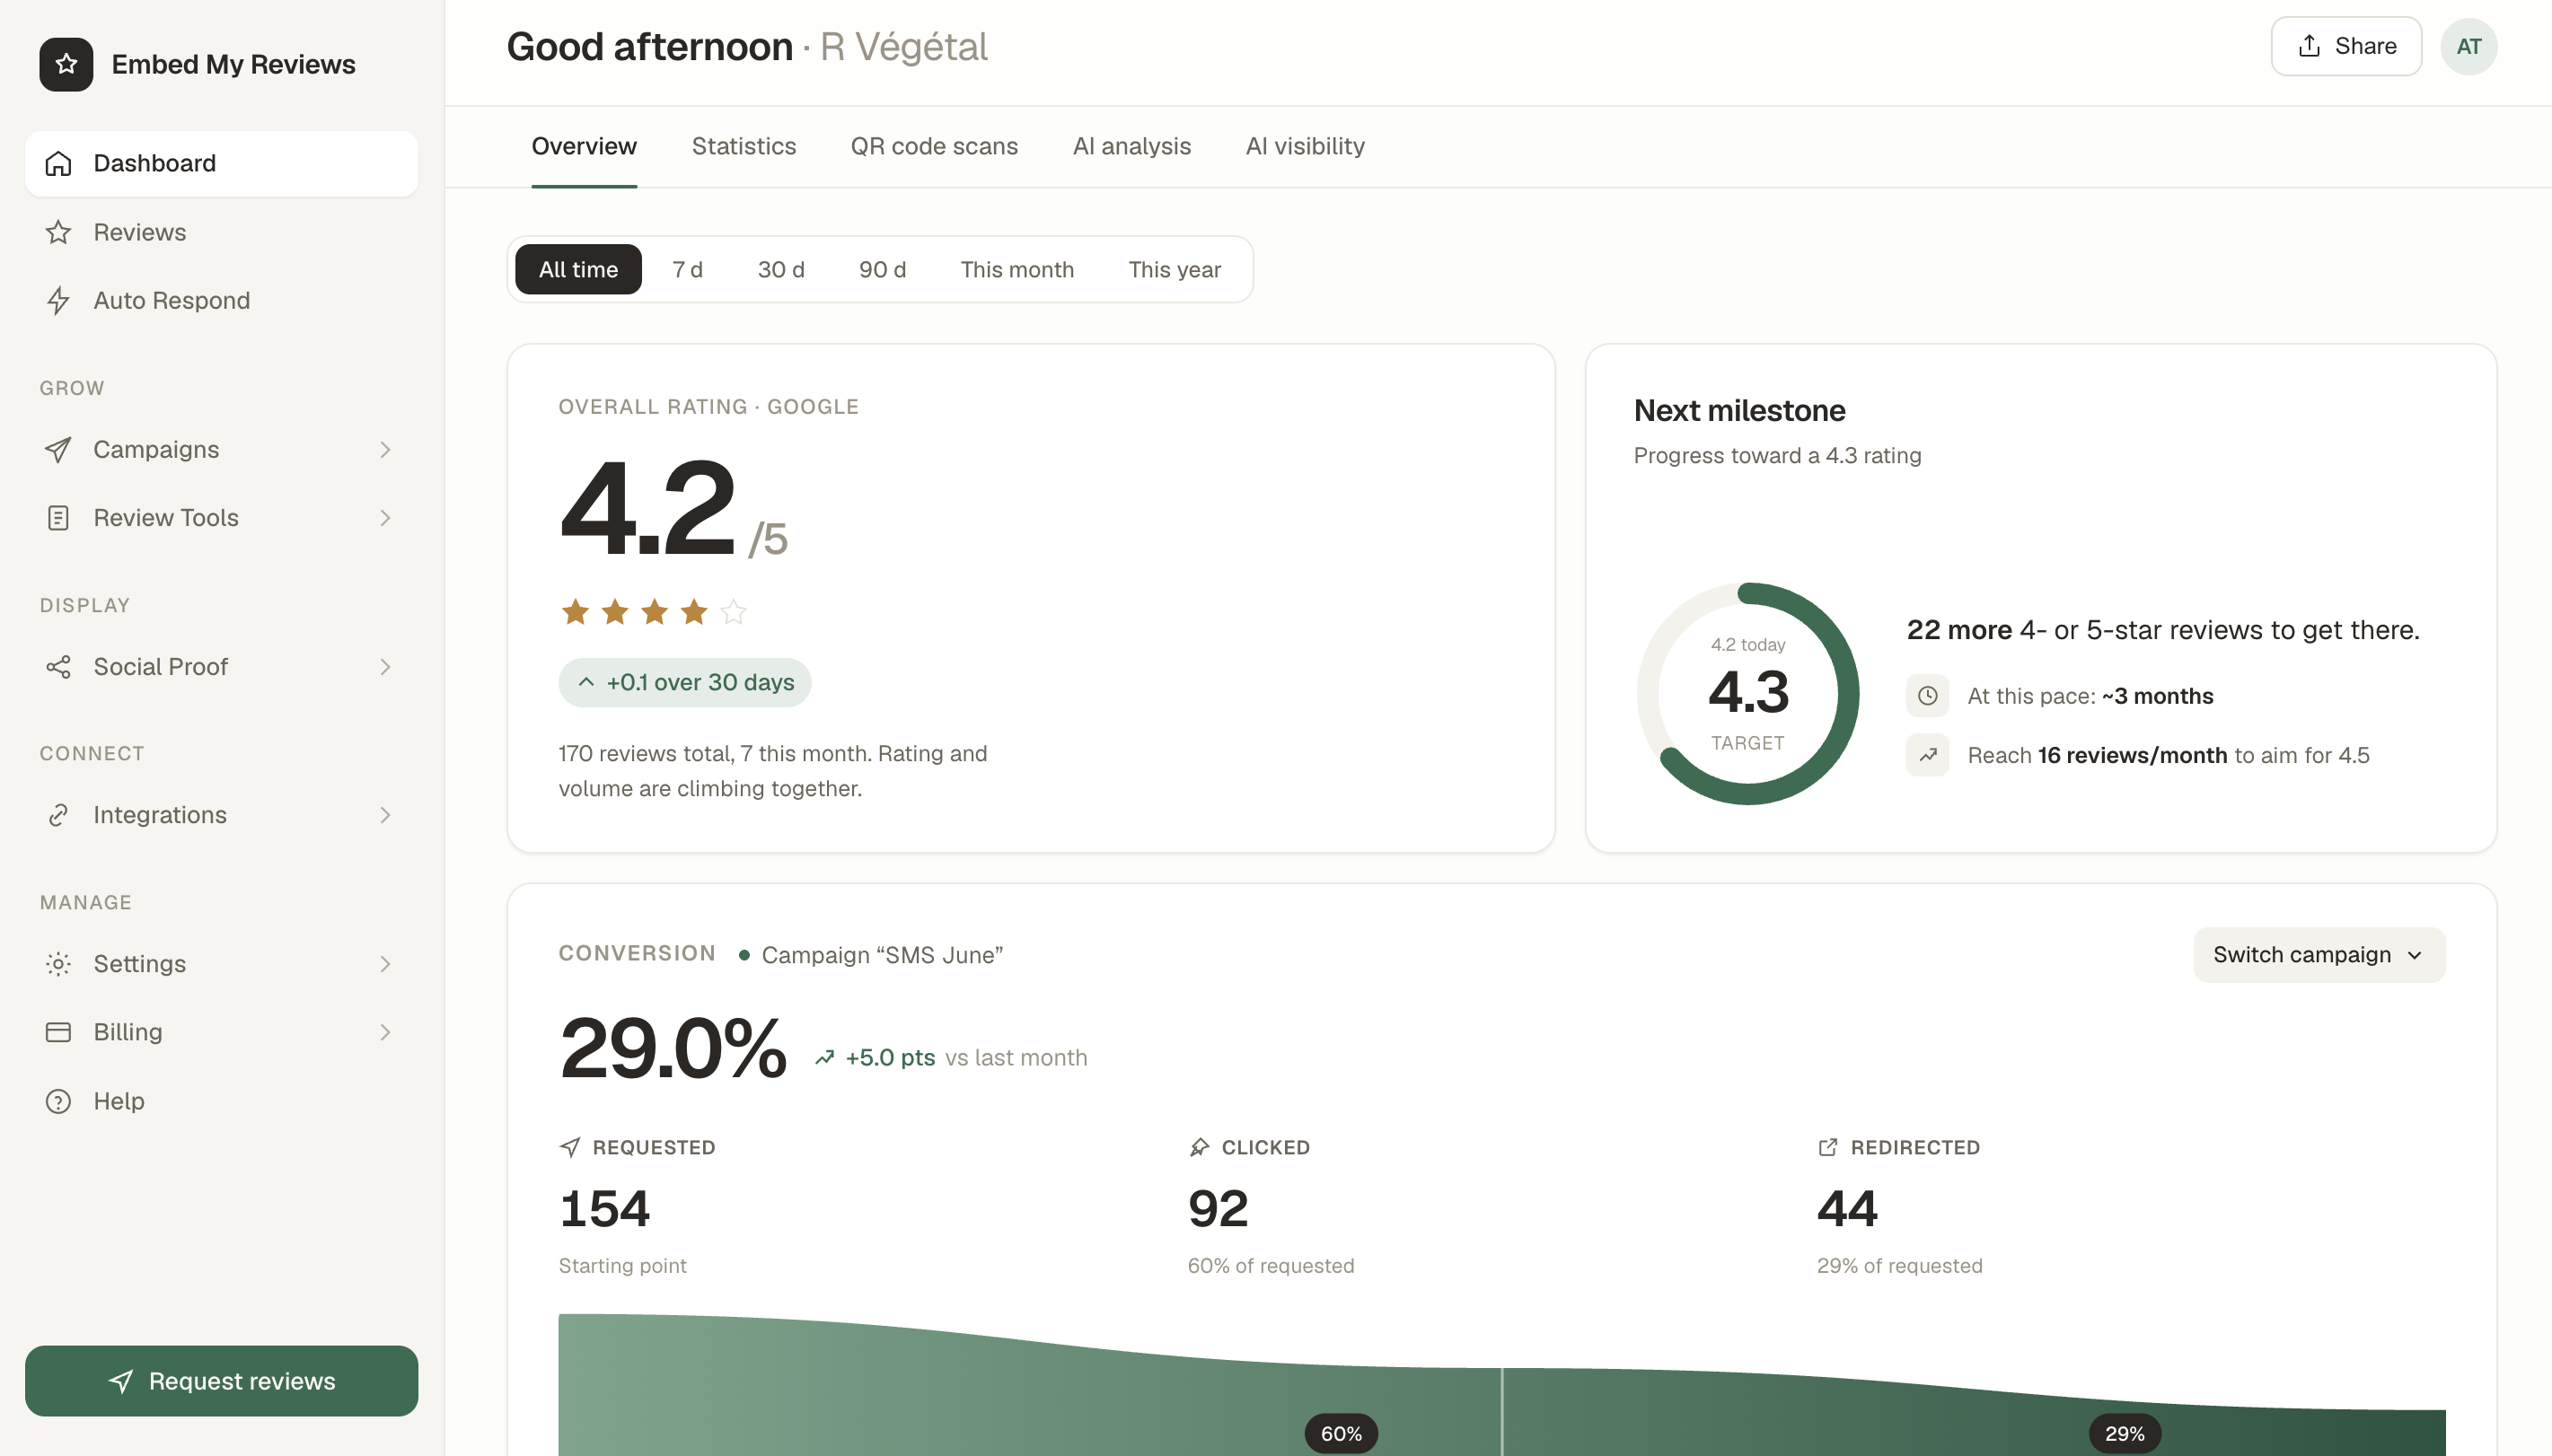Click the trend arrow beside +5.0 pts

824,1058
